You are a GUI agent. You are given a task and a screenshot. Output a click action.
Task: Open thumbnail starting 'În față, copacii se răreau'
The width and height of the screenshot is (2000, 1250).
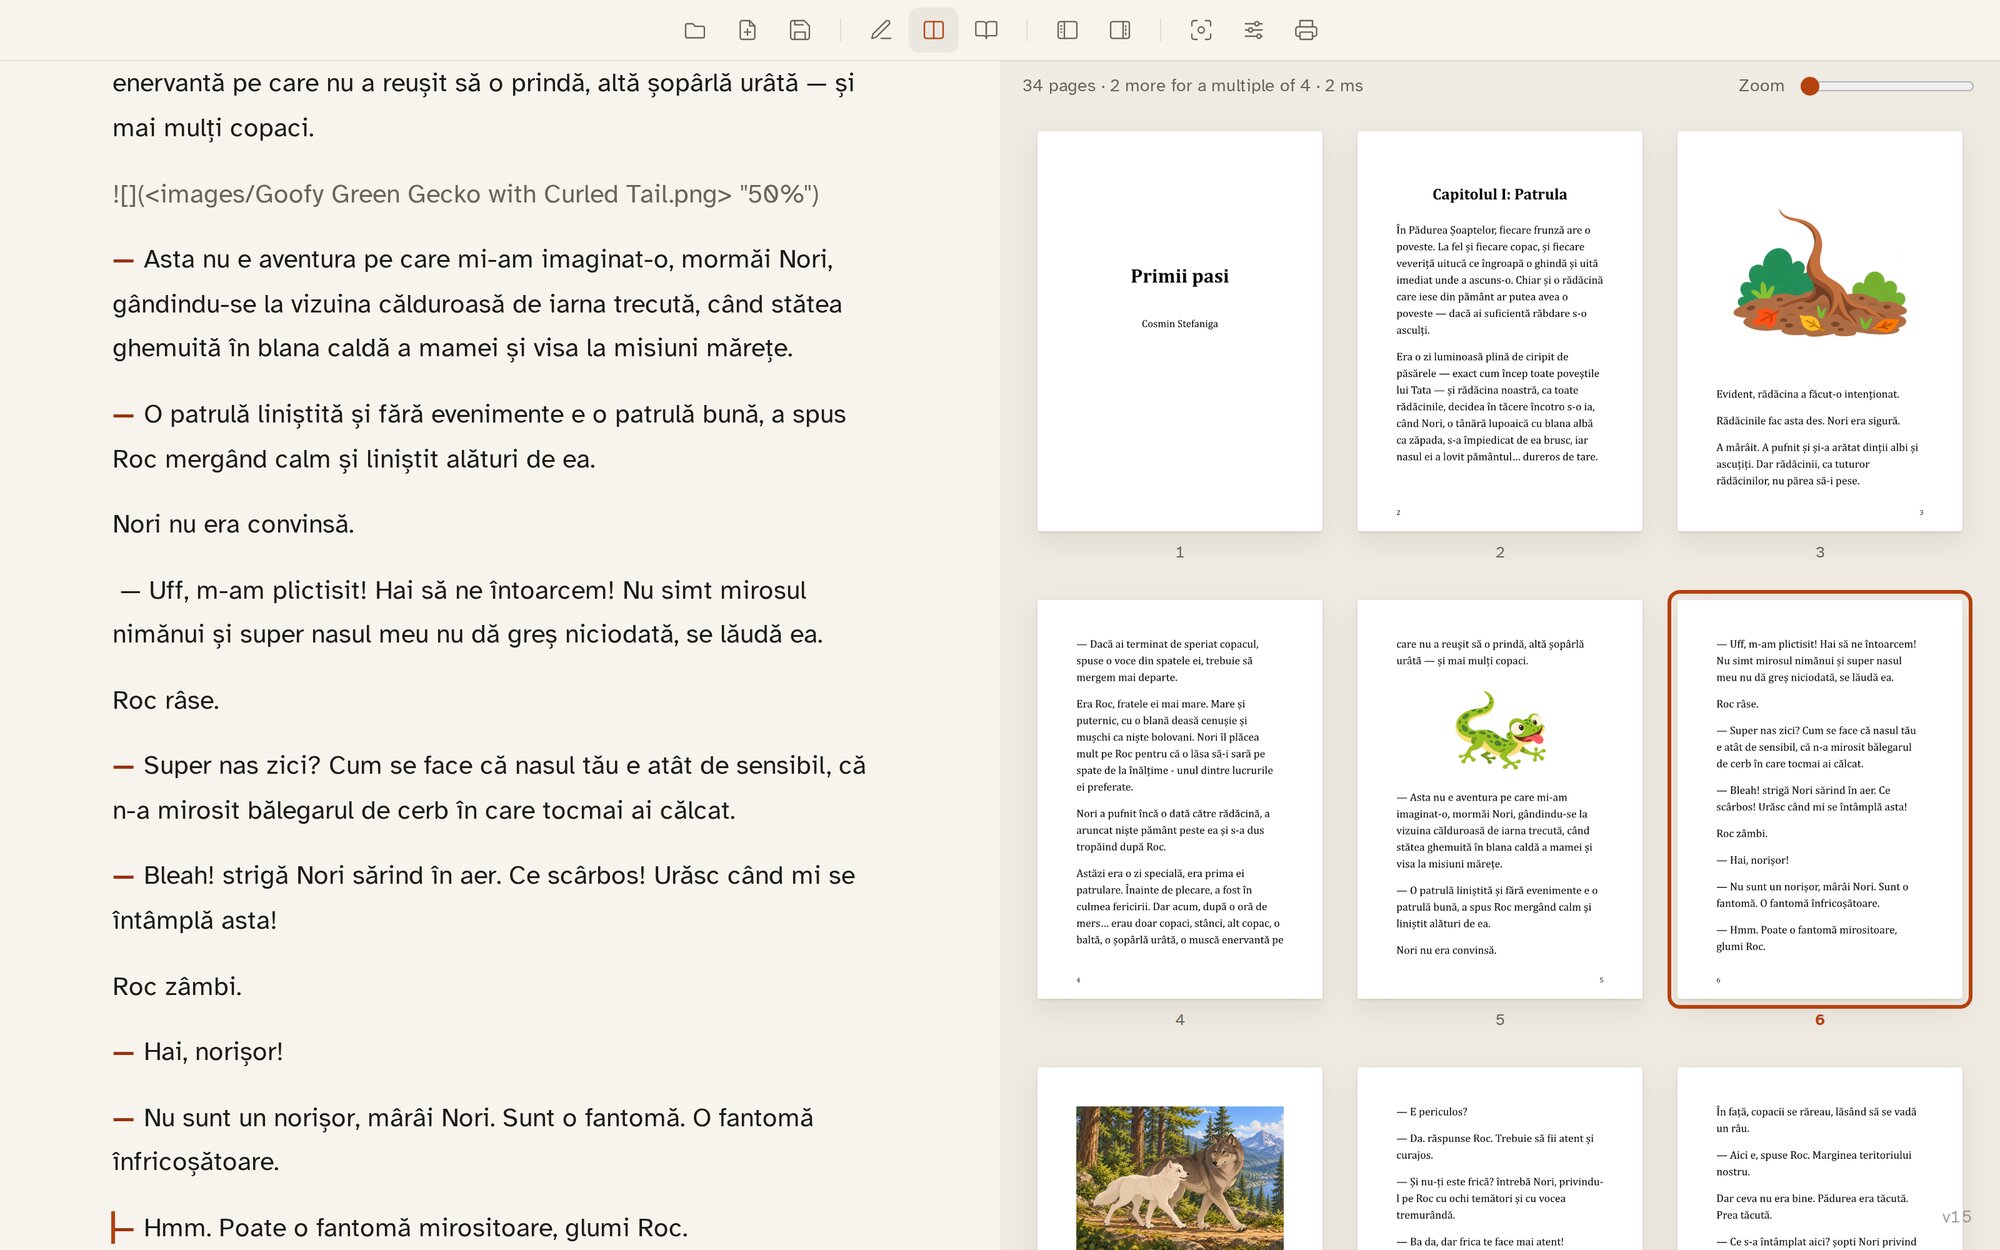pos(1820,1159)
